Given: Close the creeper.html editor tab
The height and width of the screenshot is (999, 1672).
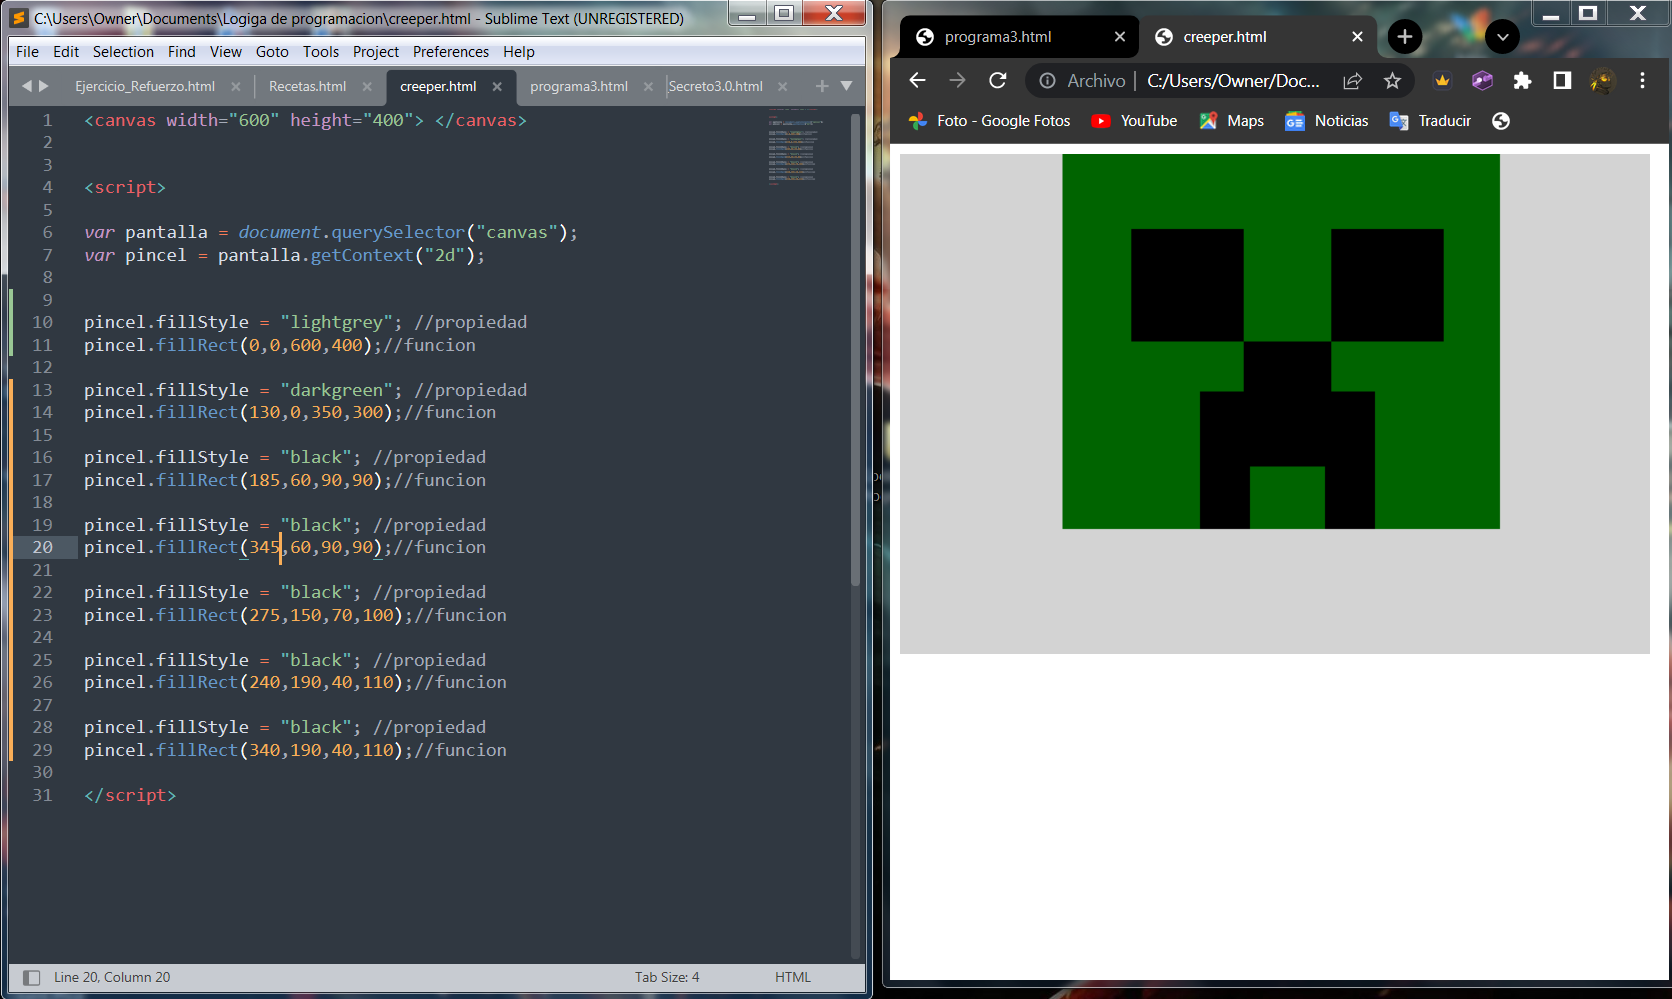Looking at the screenshot, I should (x=497, y=87).
